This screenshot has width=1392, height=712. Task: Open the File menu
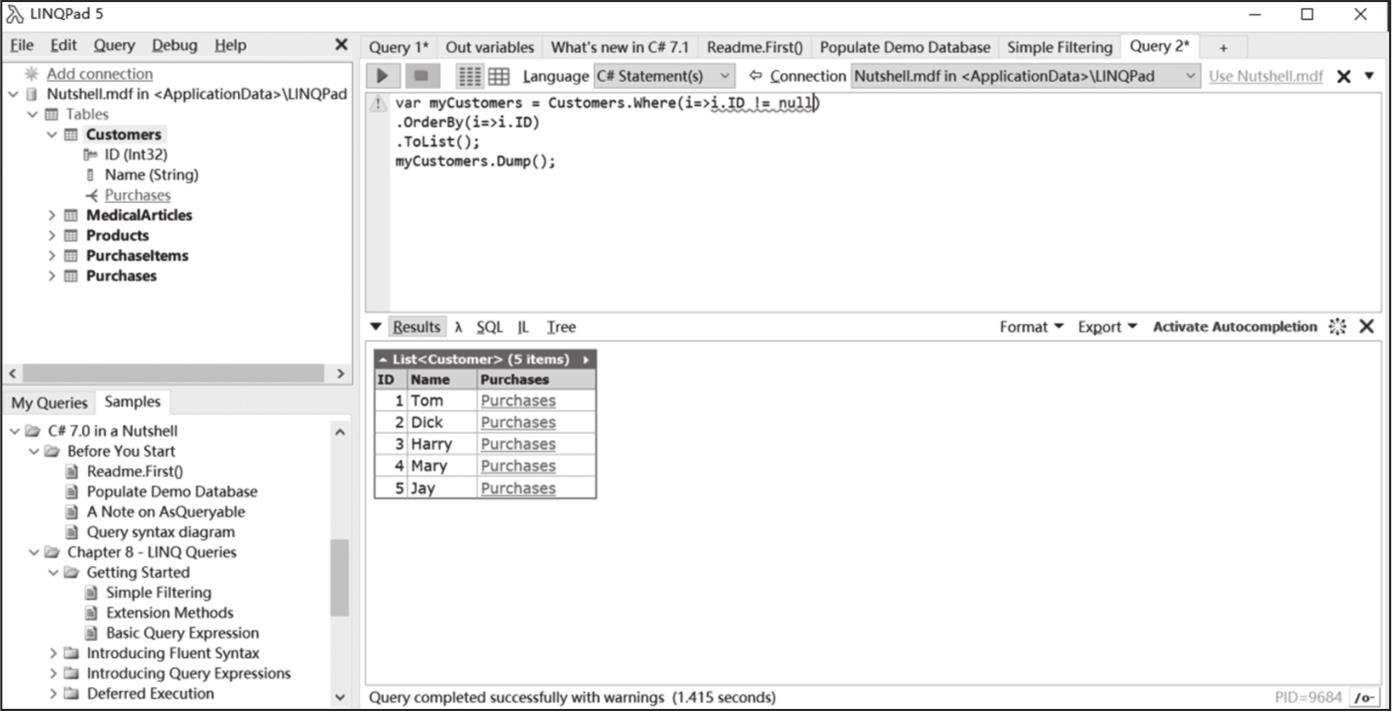click(x=21, y=45)
